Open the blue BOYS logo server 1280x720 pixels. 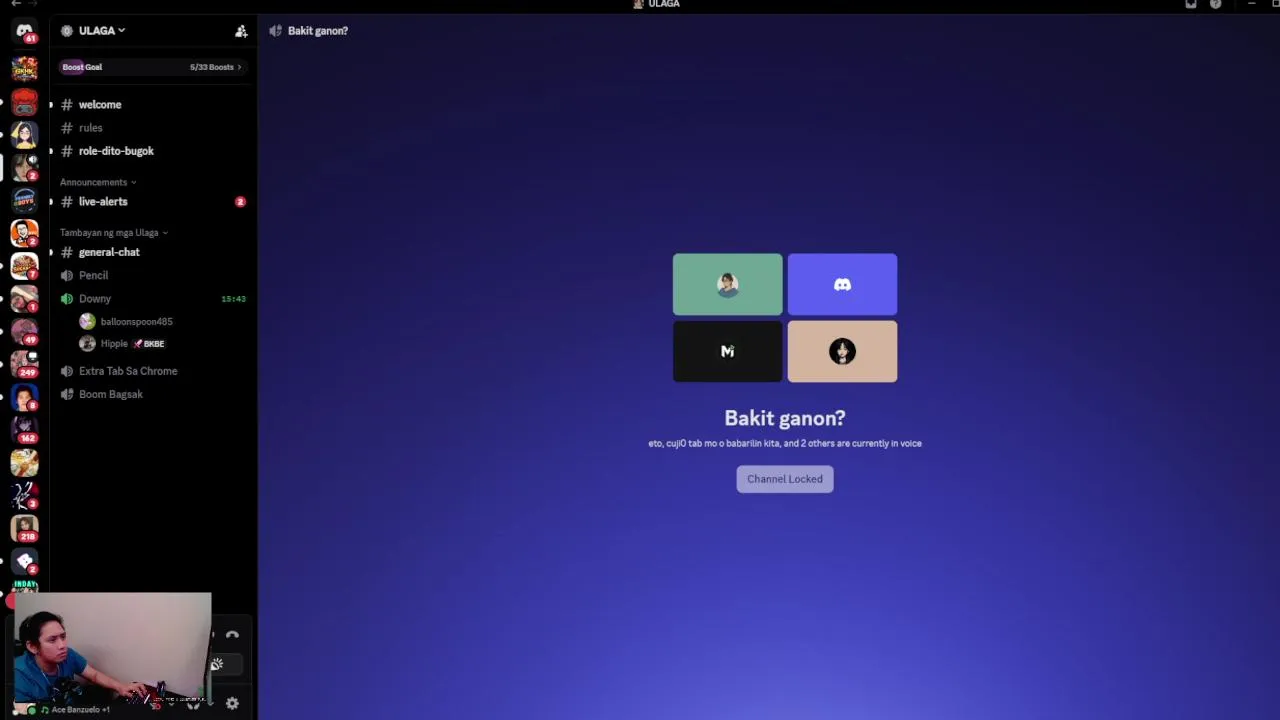pos(24,200)
